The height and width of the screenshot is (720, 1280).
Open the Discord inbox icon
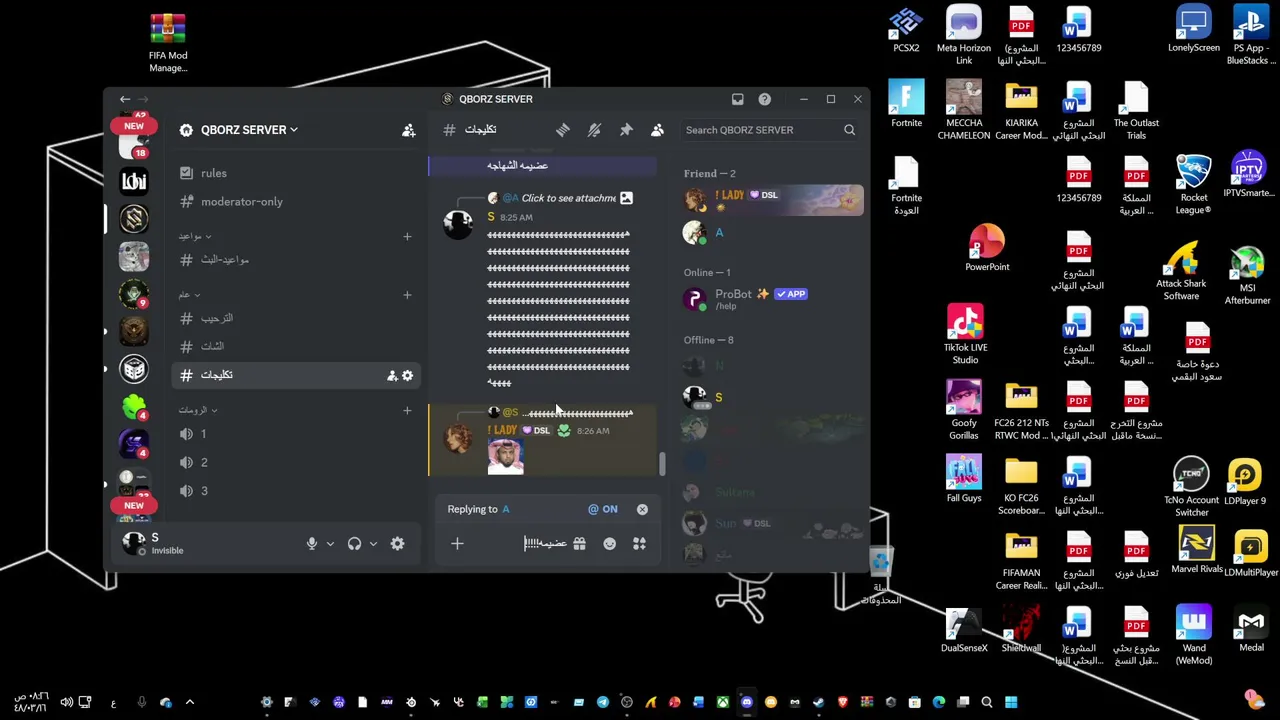coord(738,99)
